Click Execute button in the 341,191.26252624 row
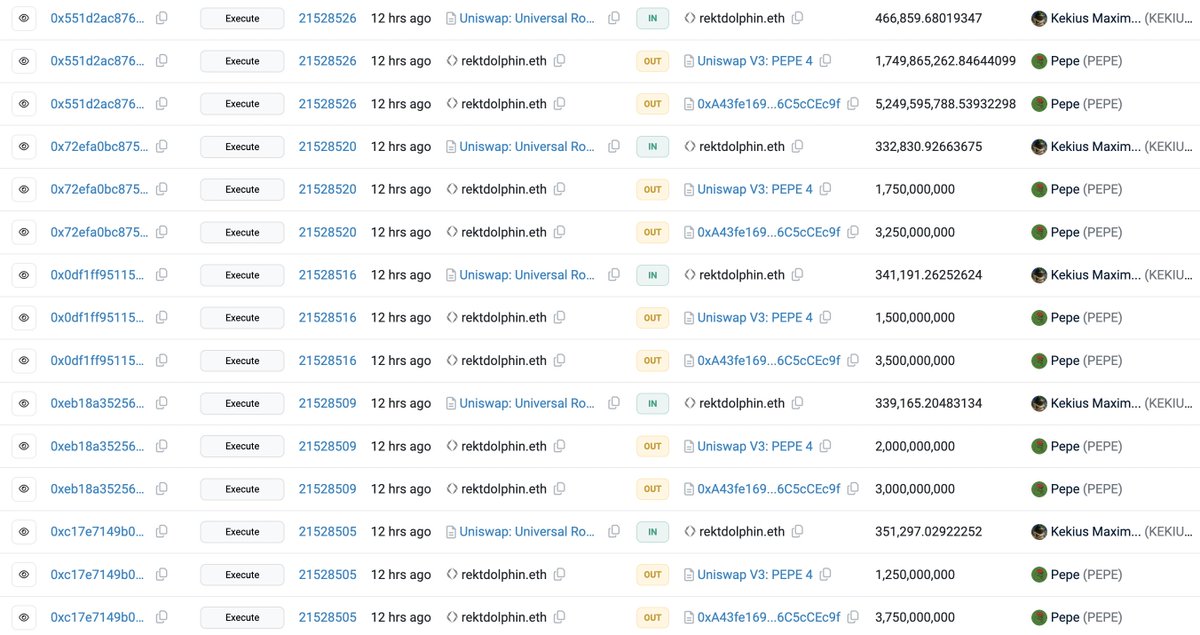 242,275
